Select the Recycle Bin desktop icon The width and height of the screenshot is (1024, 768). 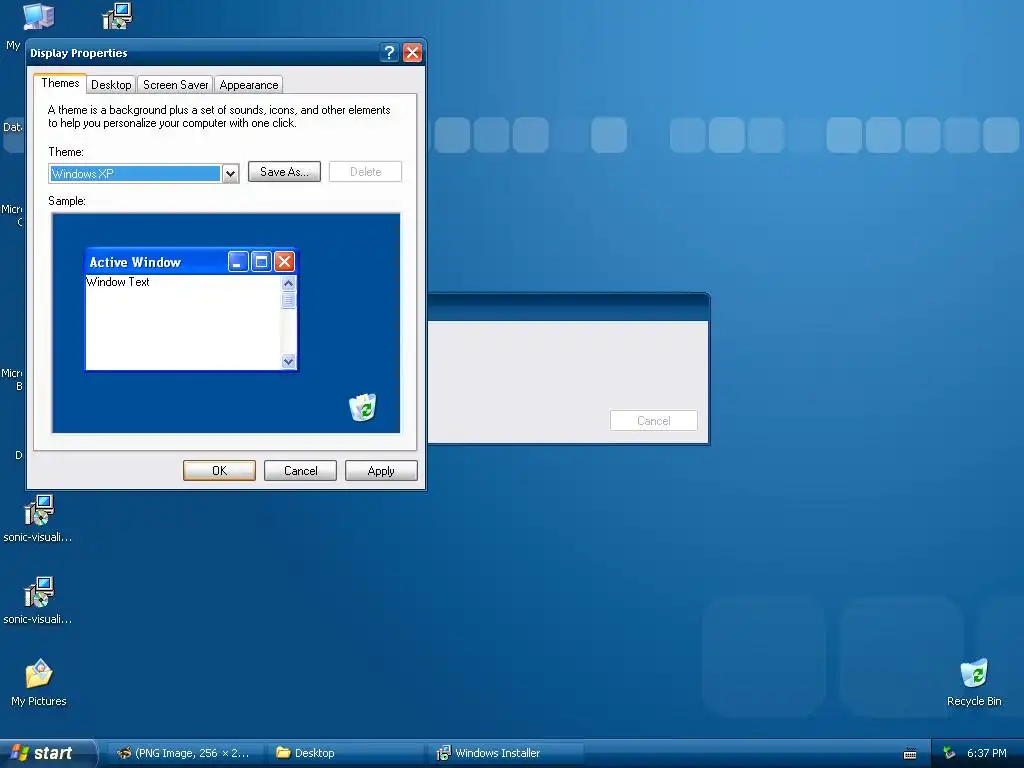pos(974,683)
